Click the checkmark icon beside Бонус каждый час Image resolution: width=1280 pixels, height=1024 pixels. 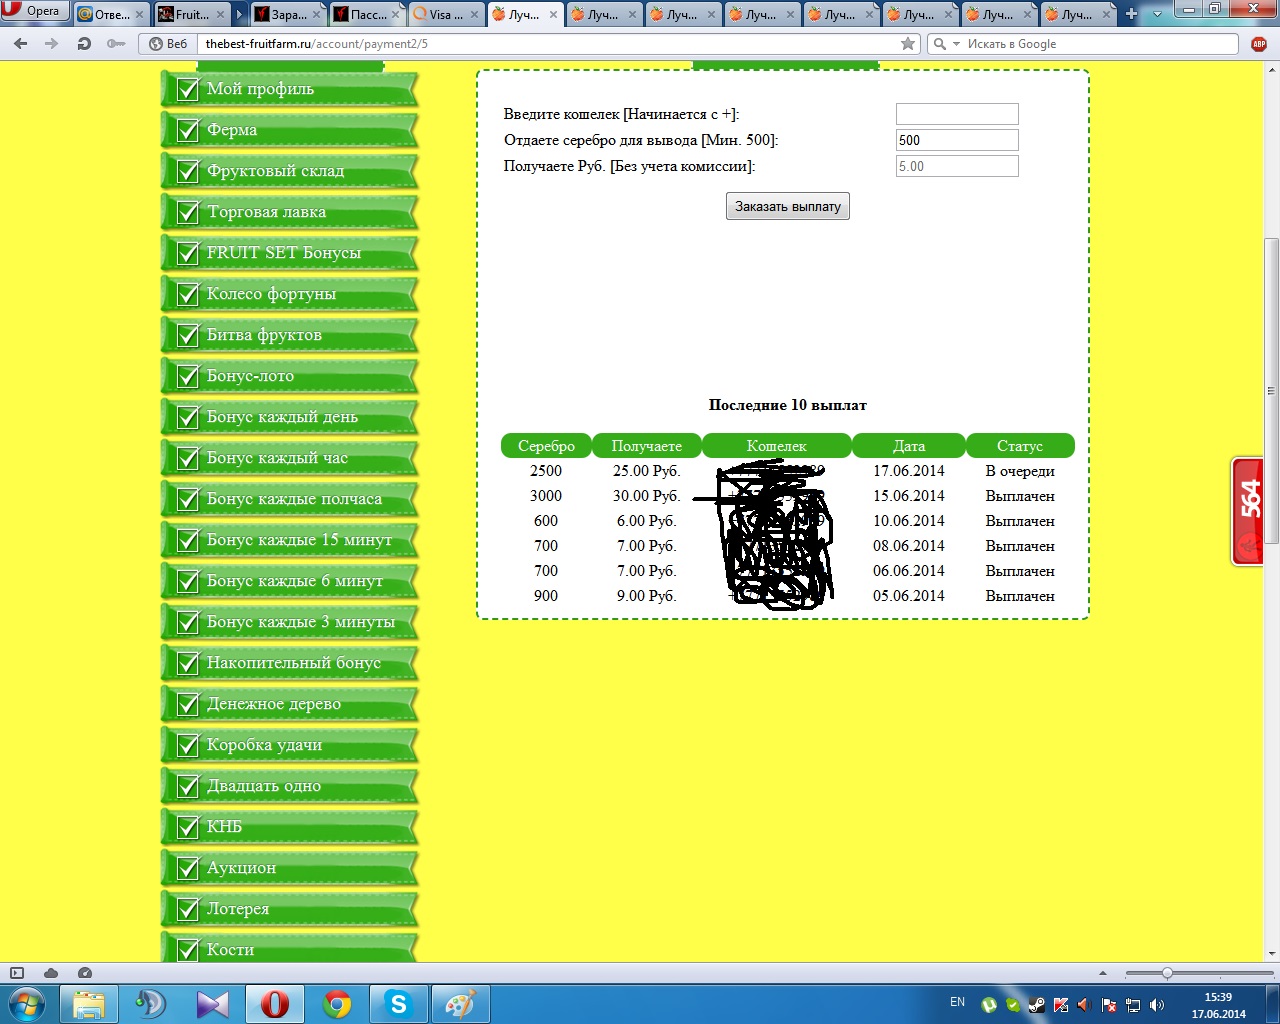187,458
